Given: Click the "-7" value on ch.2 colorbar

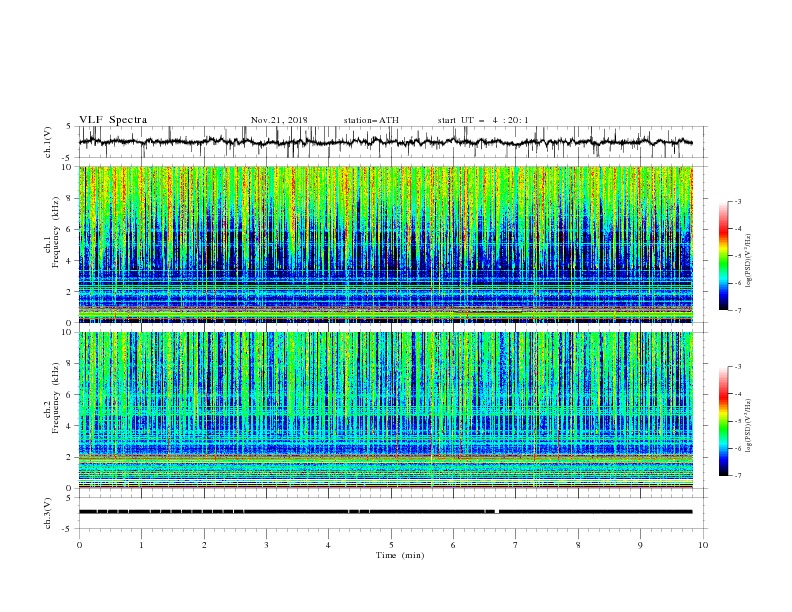Looking at the screenshot, I should tap(738, 475).
